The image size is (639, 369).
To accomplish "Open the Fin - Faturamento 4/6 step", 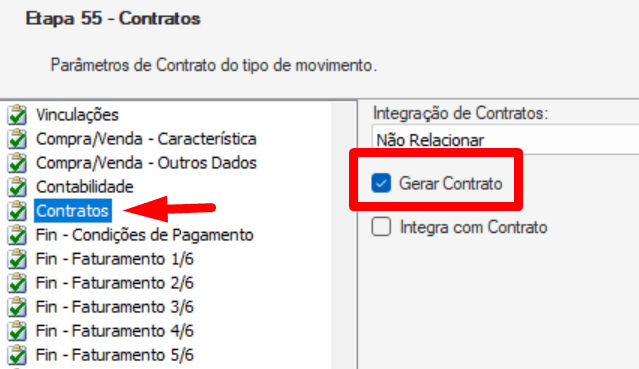I will 115,331.
